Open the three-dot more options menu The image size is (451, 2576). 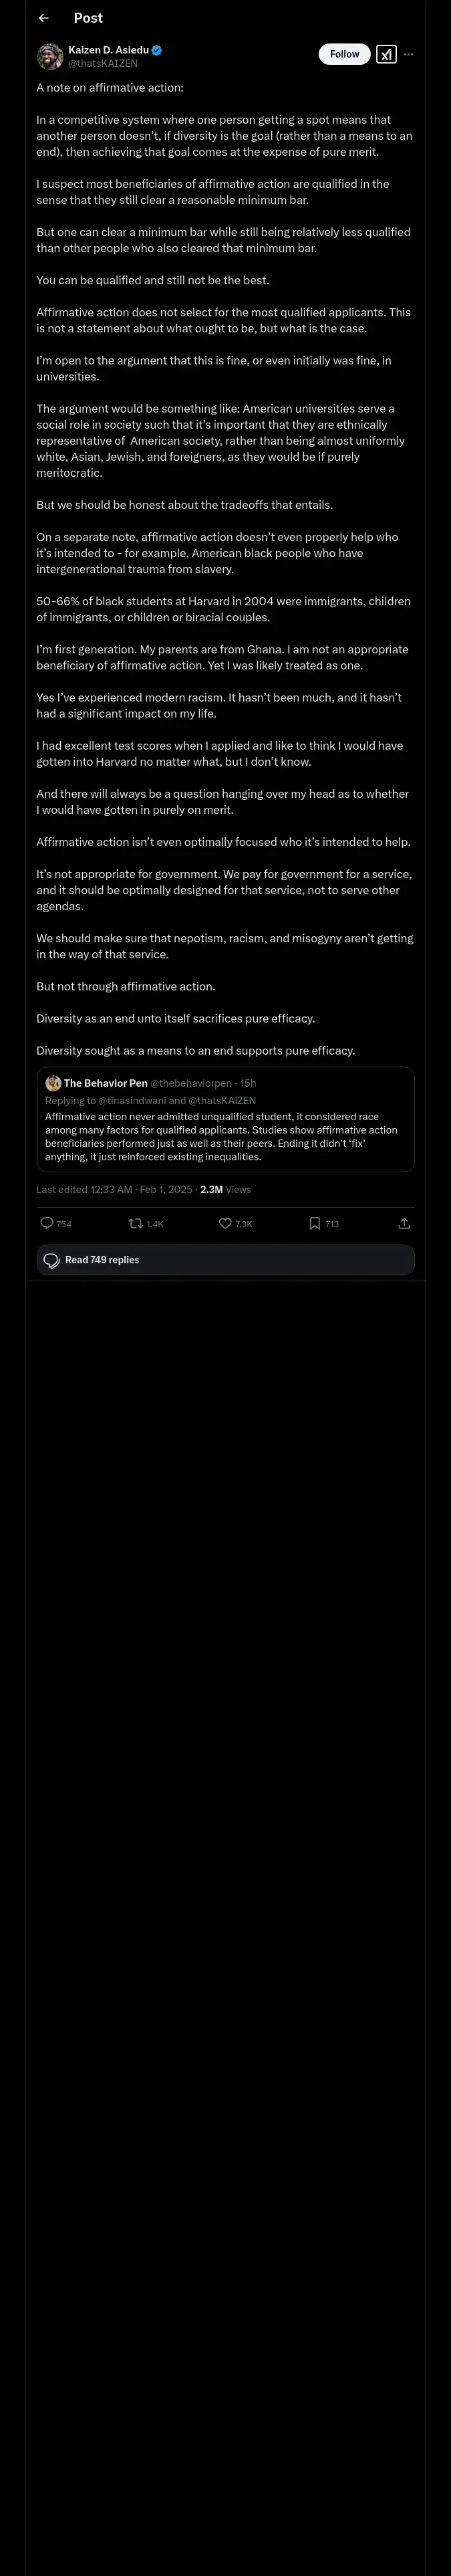point(408,54)
